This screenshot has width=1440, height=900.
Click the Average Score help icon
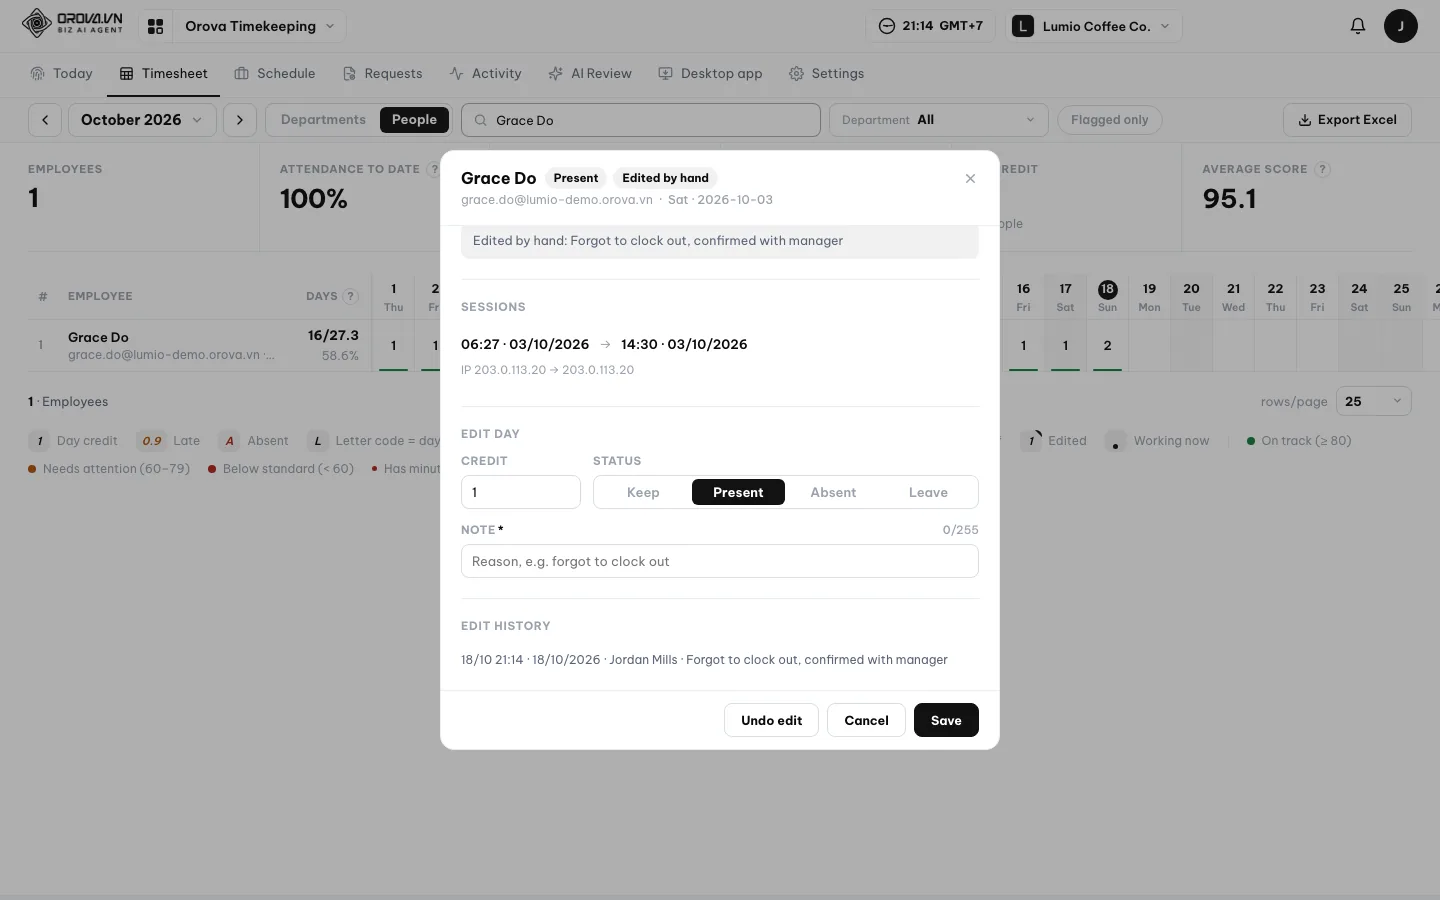pyautogui.click(x=1322, y=169)
